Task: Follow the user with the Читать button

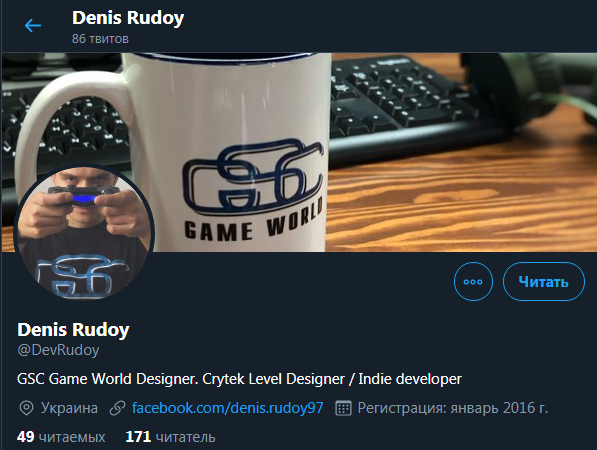Action: click(544, 282)
